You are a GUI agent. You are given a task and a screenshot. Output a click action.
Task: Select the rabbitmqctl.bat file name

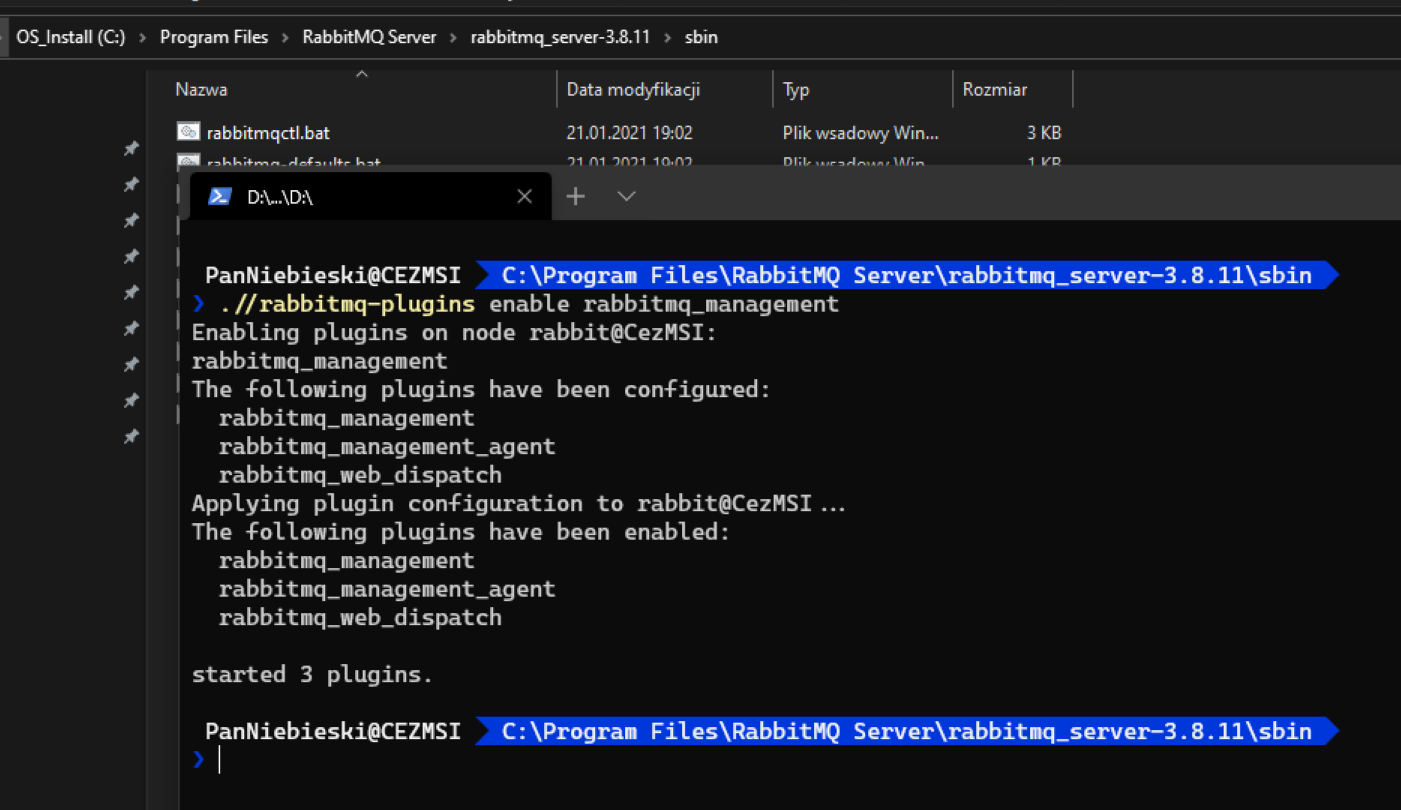tap(268, 132)
